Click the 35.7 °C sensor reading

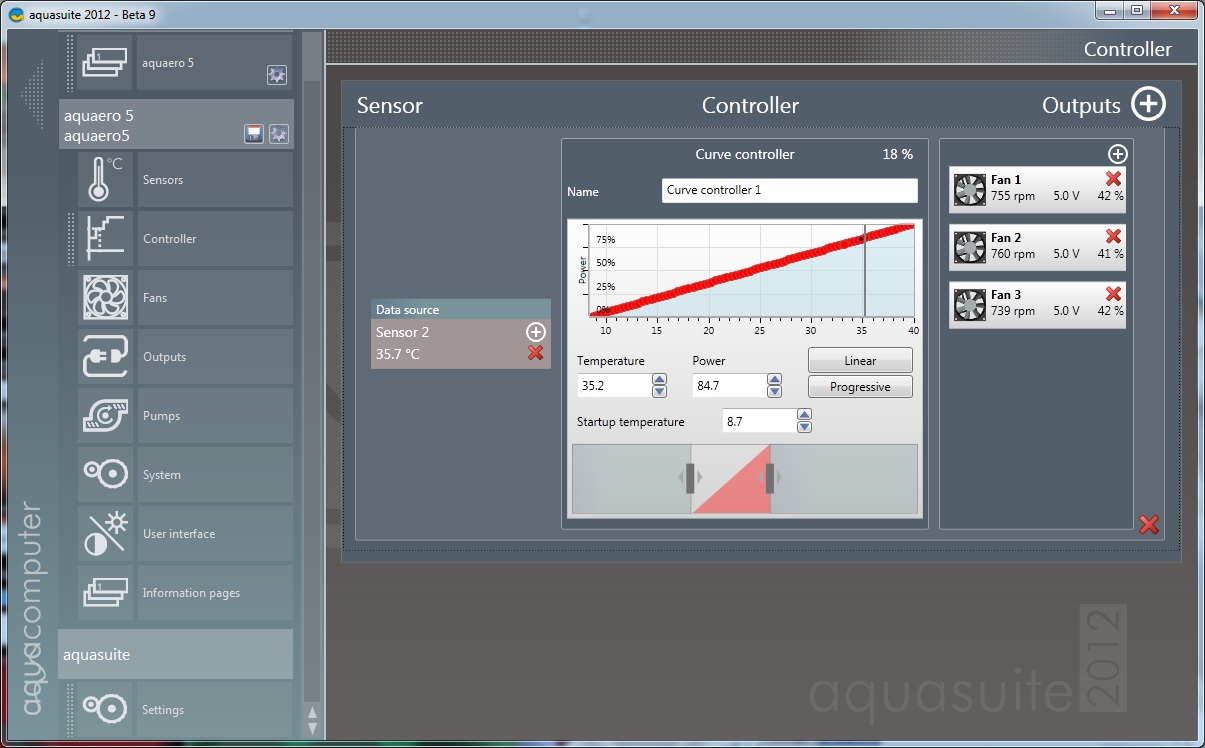coord(397,353)
